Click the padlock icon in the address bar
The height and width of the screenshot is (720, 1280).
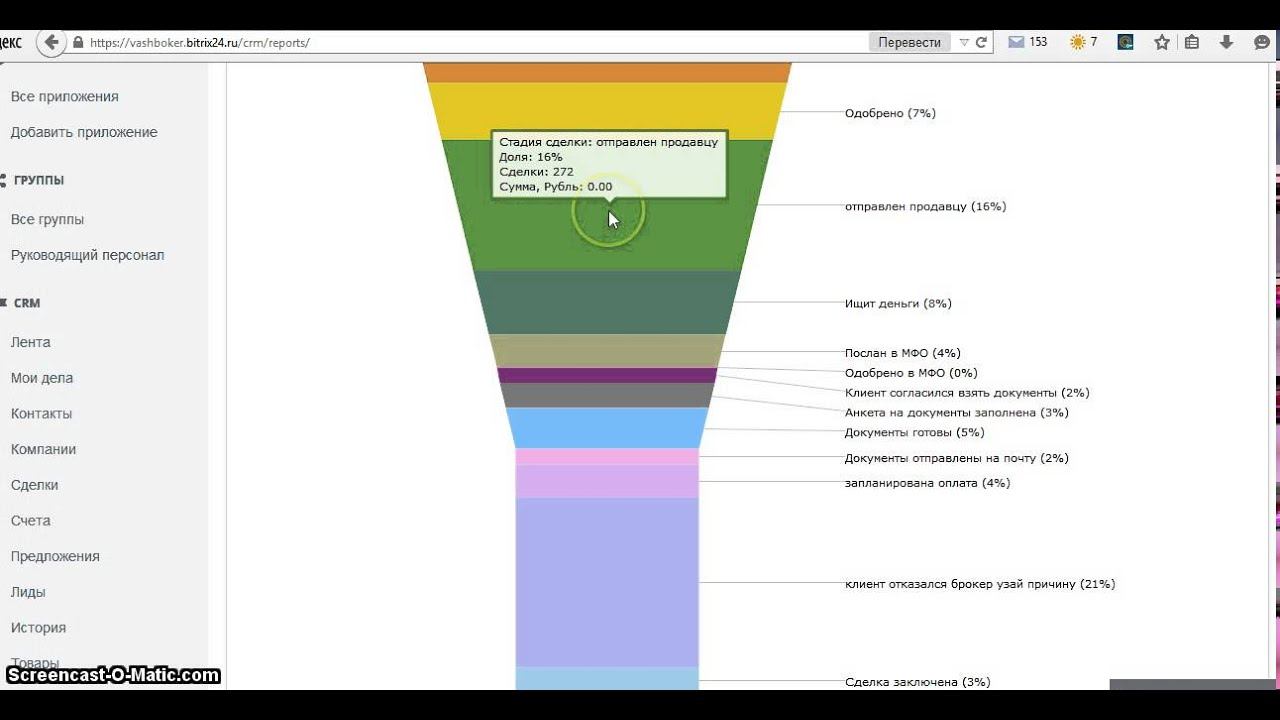pos(78,43)
